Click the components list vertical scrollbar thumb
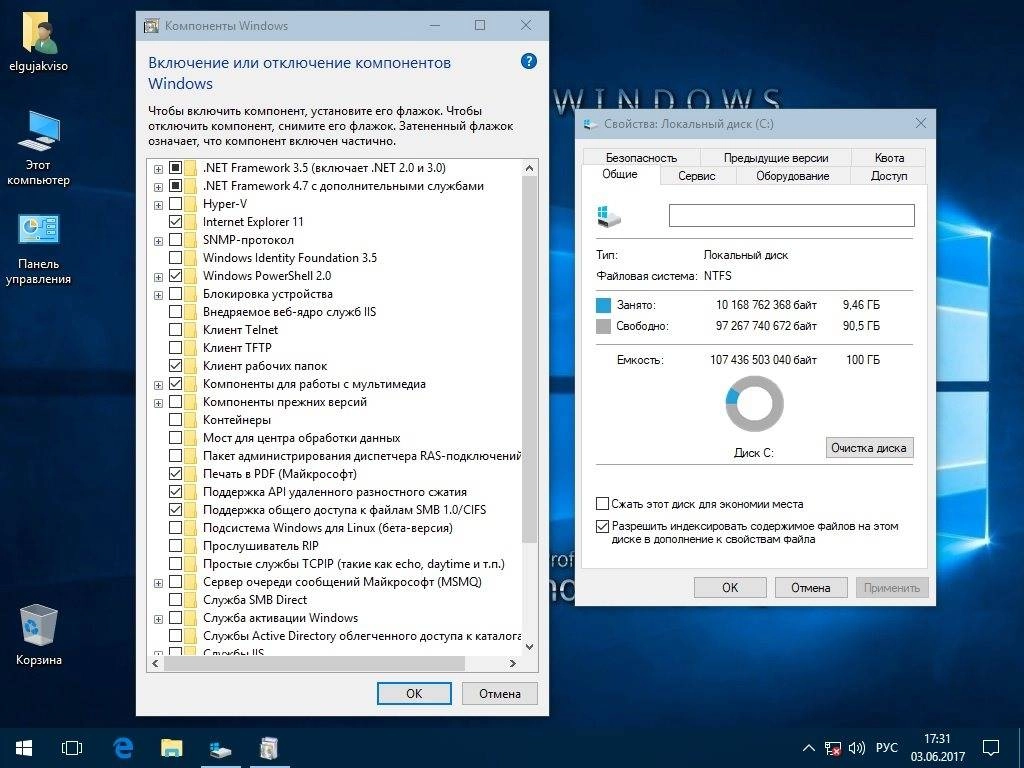Screen dimensions: 1024x768 pos(530,359)
